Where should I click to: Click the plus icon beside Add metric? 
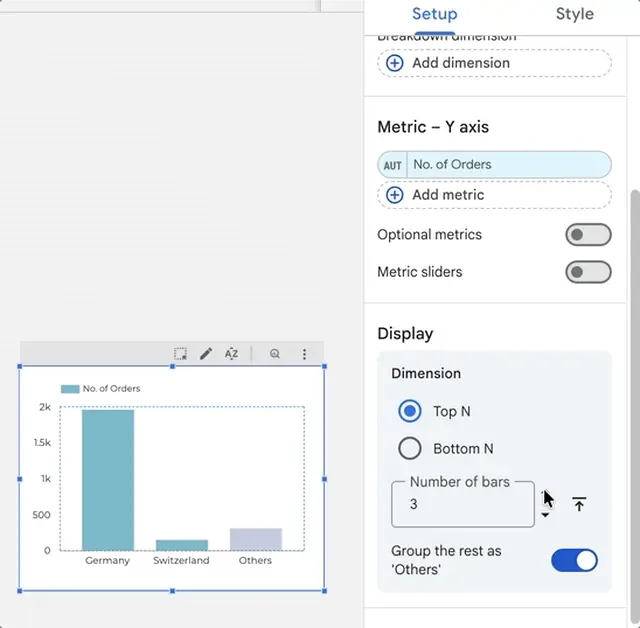click(x=395, y=195)
